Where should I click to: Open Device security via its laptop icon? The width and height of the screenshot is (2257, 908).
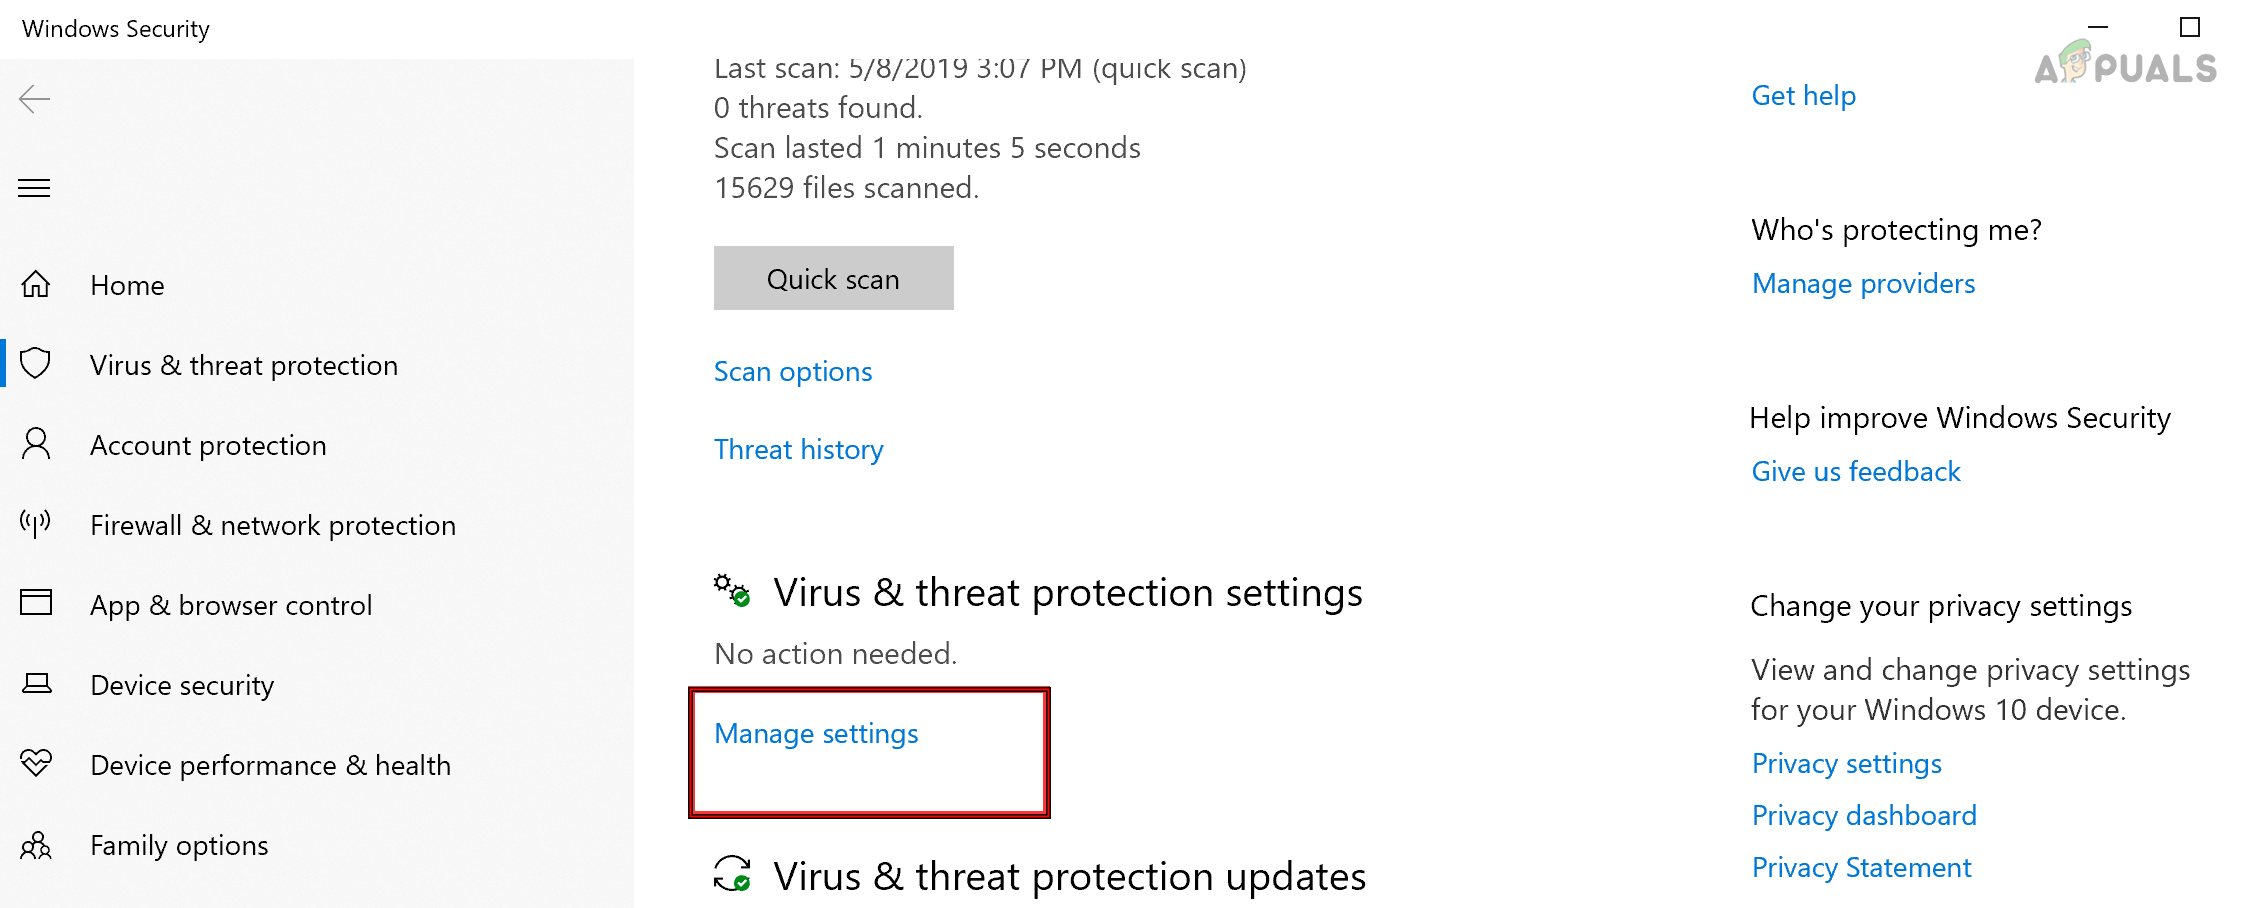click(36, 684)
